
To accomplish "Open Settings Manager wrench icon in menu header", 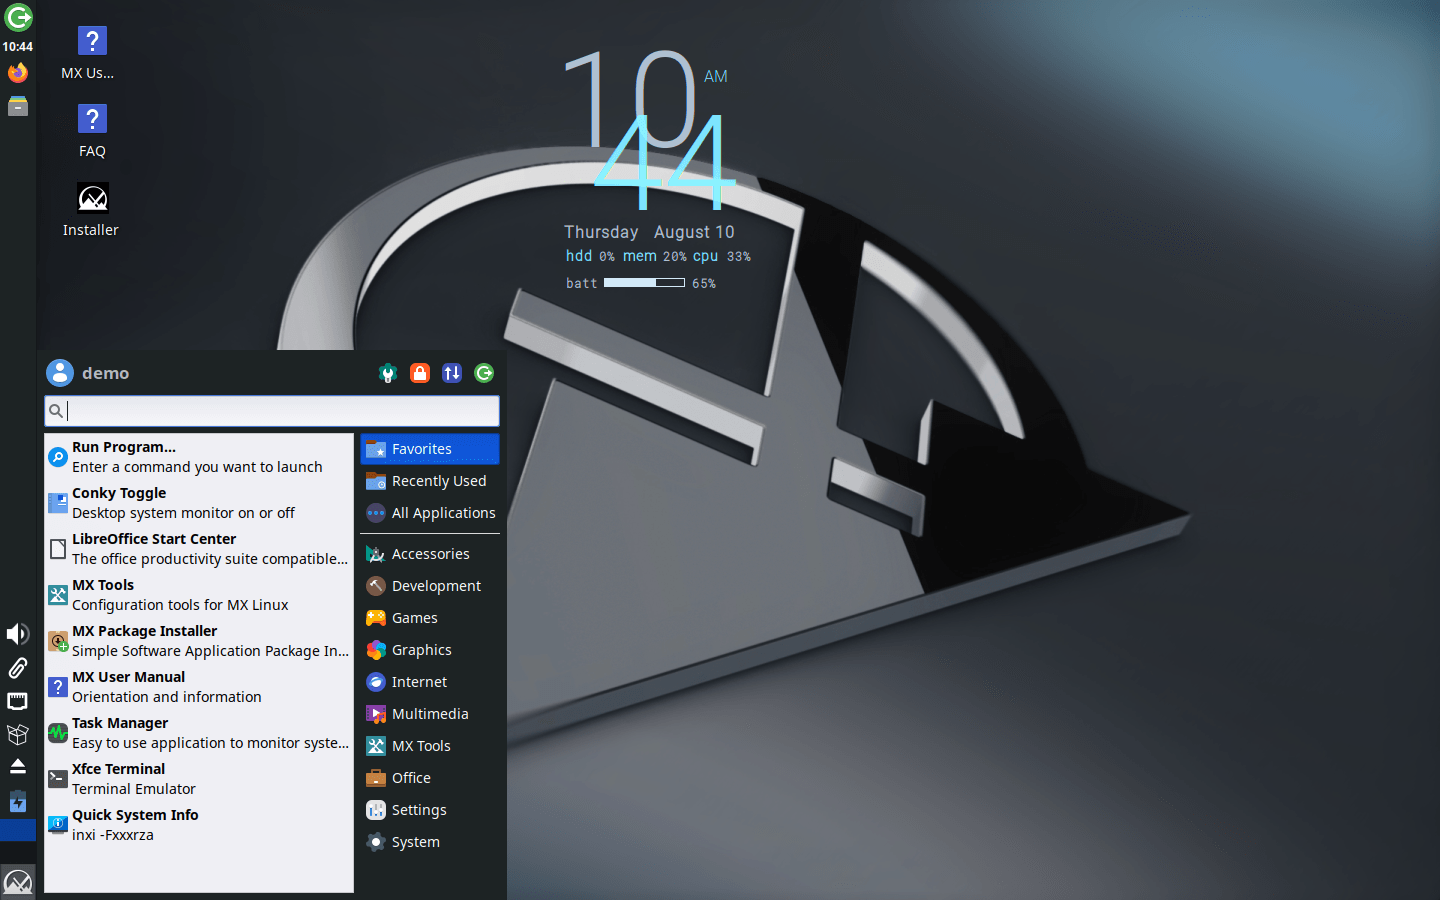I will coord(388,373).
